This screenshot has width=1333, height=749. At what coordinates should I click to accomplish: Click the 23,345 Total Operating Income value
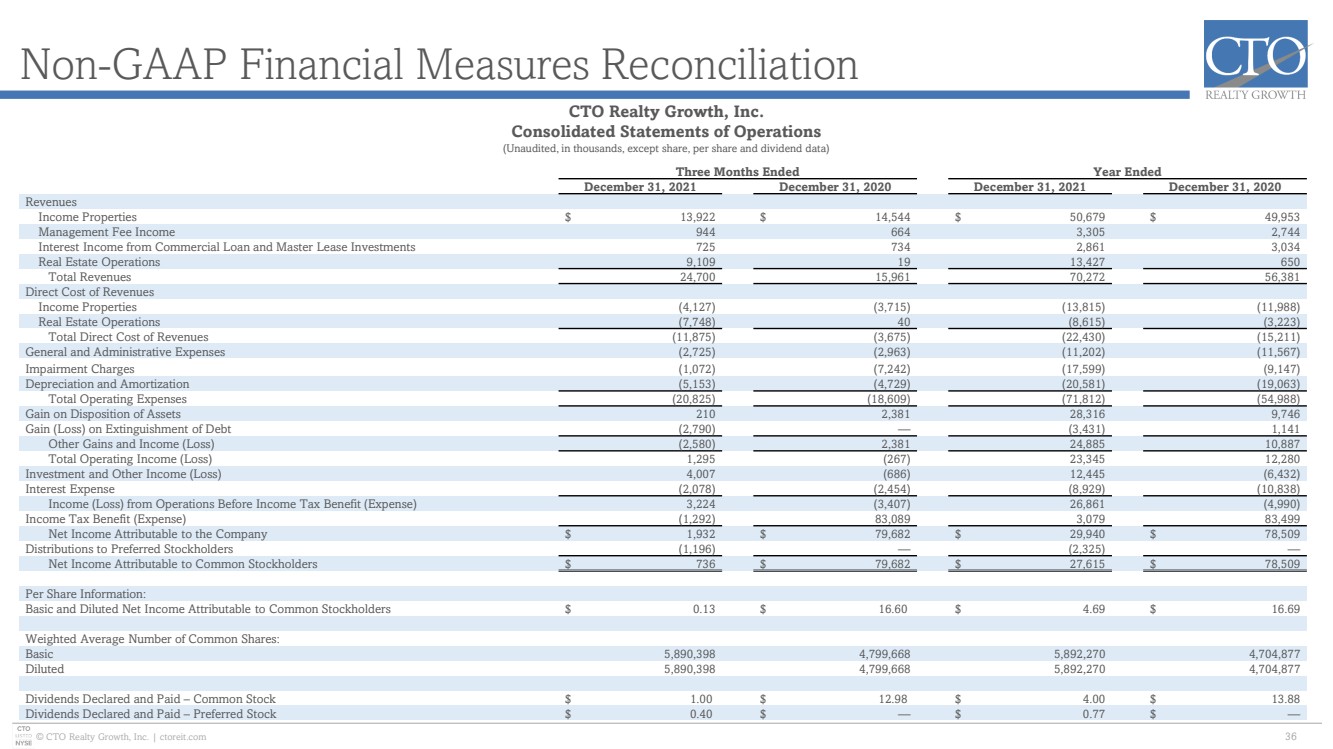click(1086, 459)
